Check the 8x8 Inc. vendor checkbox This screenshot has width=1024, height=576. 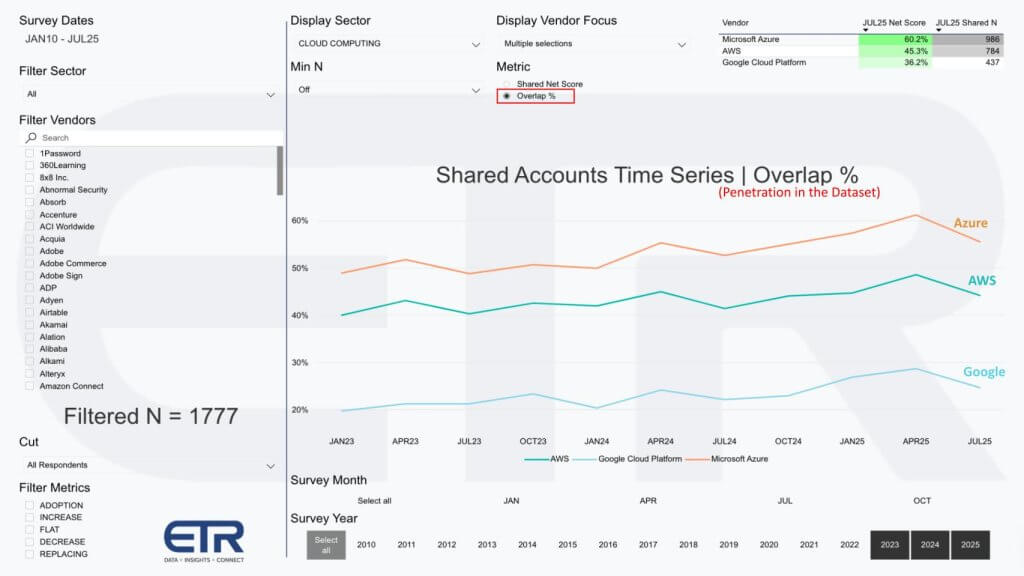click(29, 178)
